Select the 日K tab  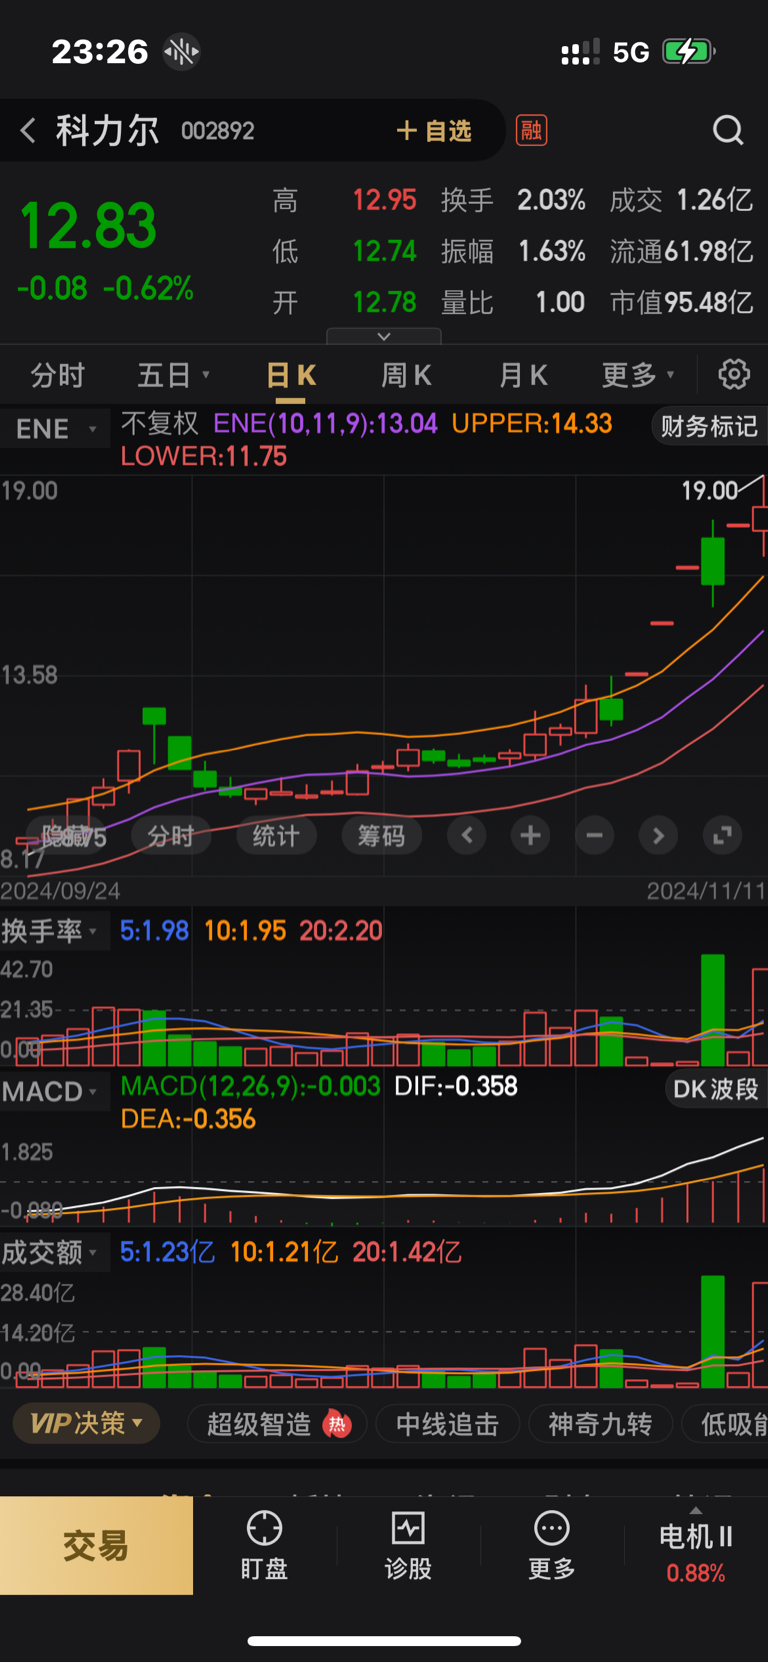click(291, 376)
